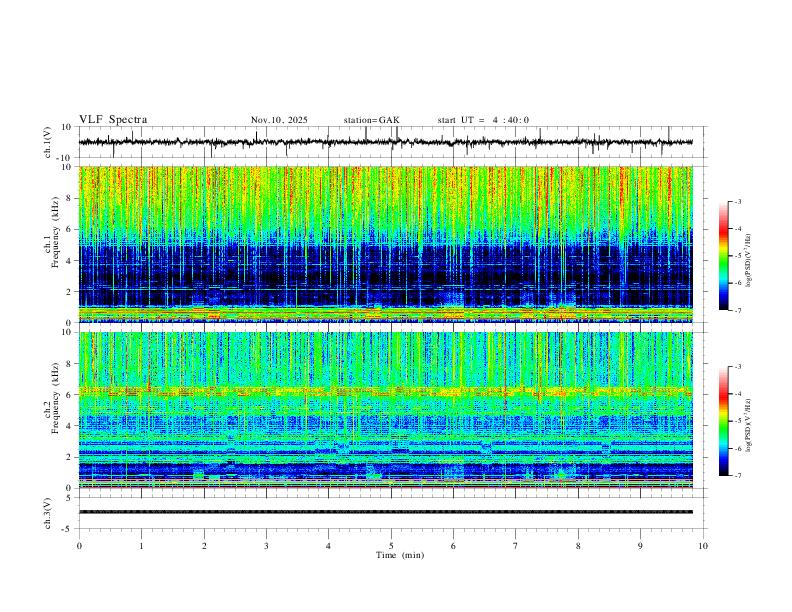Click the VLF Spectra title text

(x=113, y=120)
